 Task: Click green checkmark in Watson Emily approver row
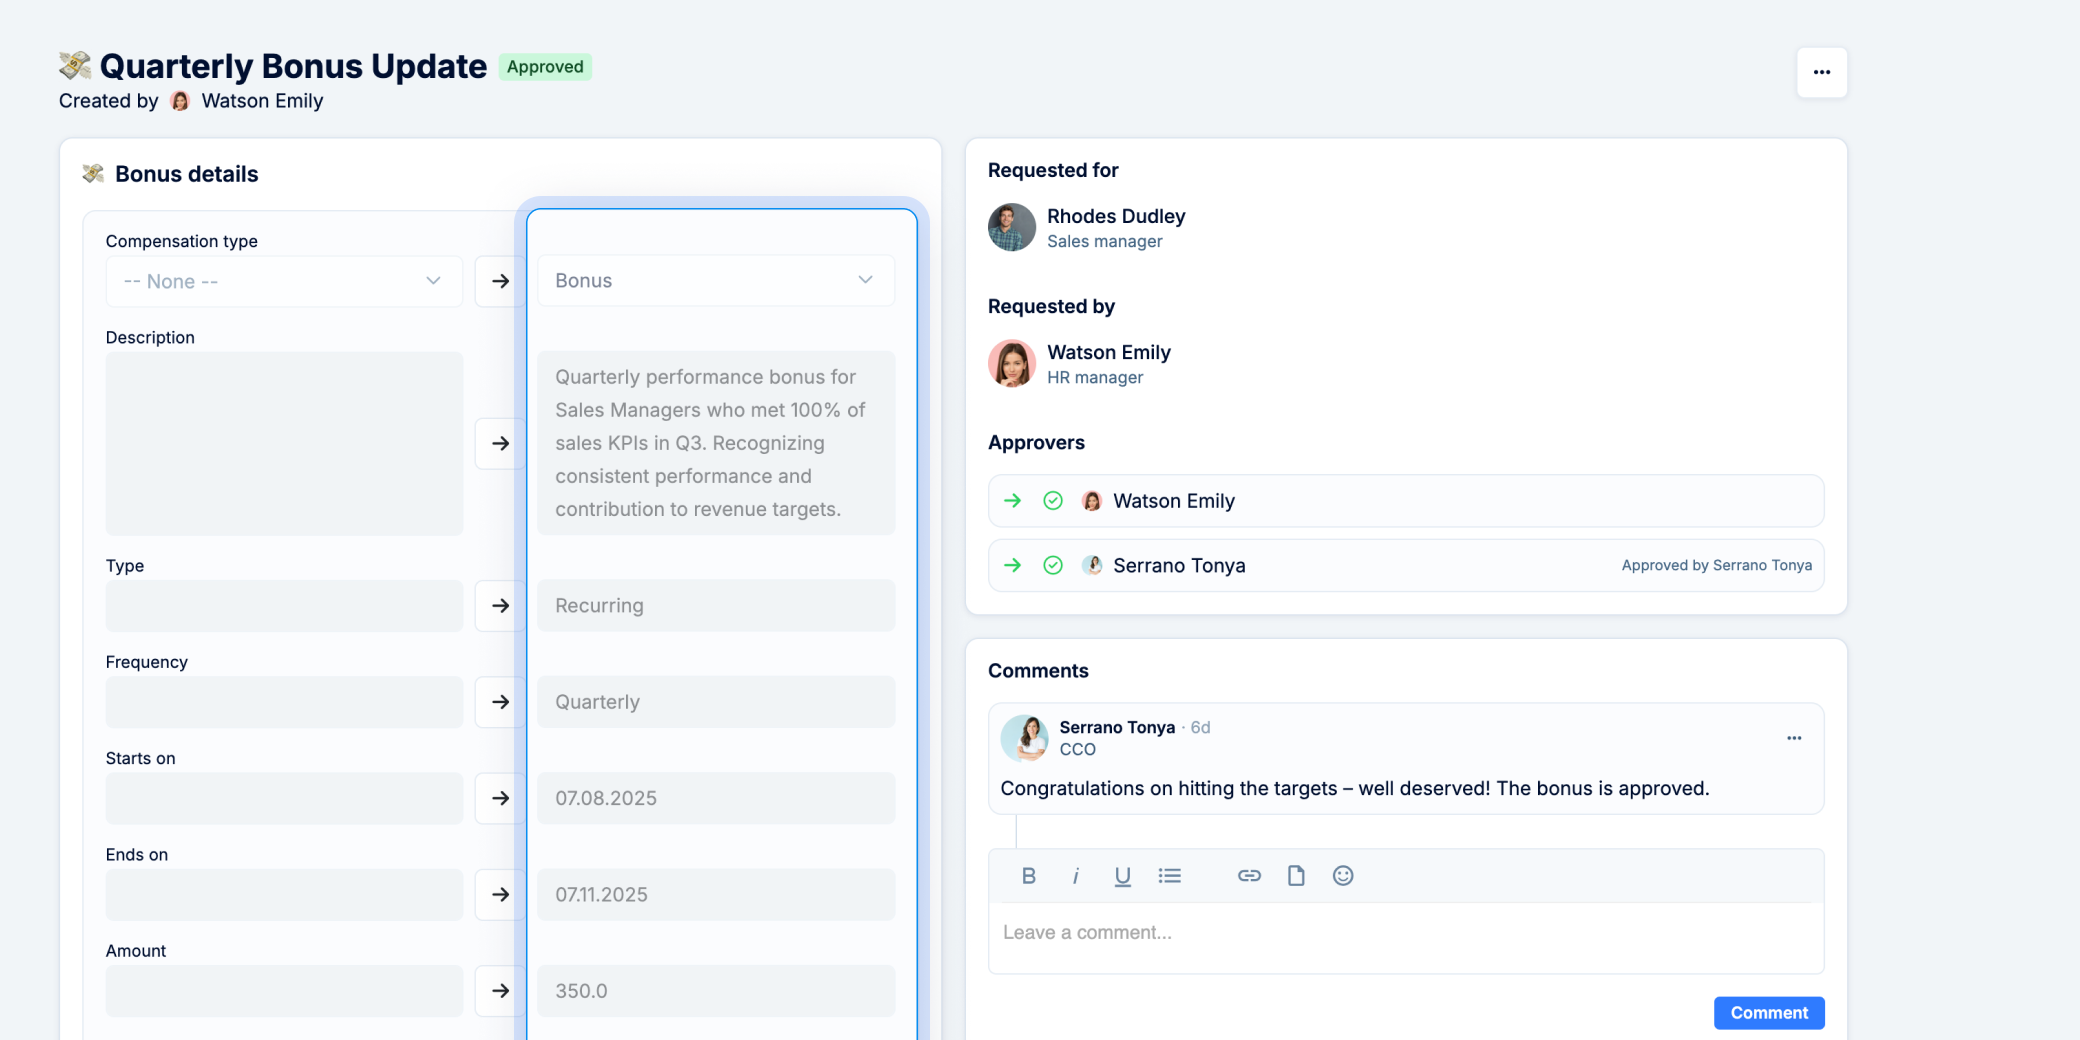(1053, 500)
